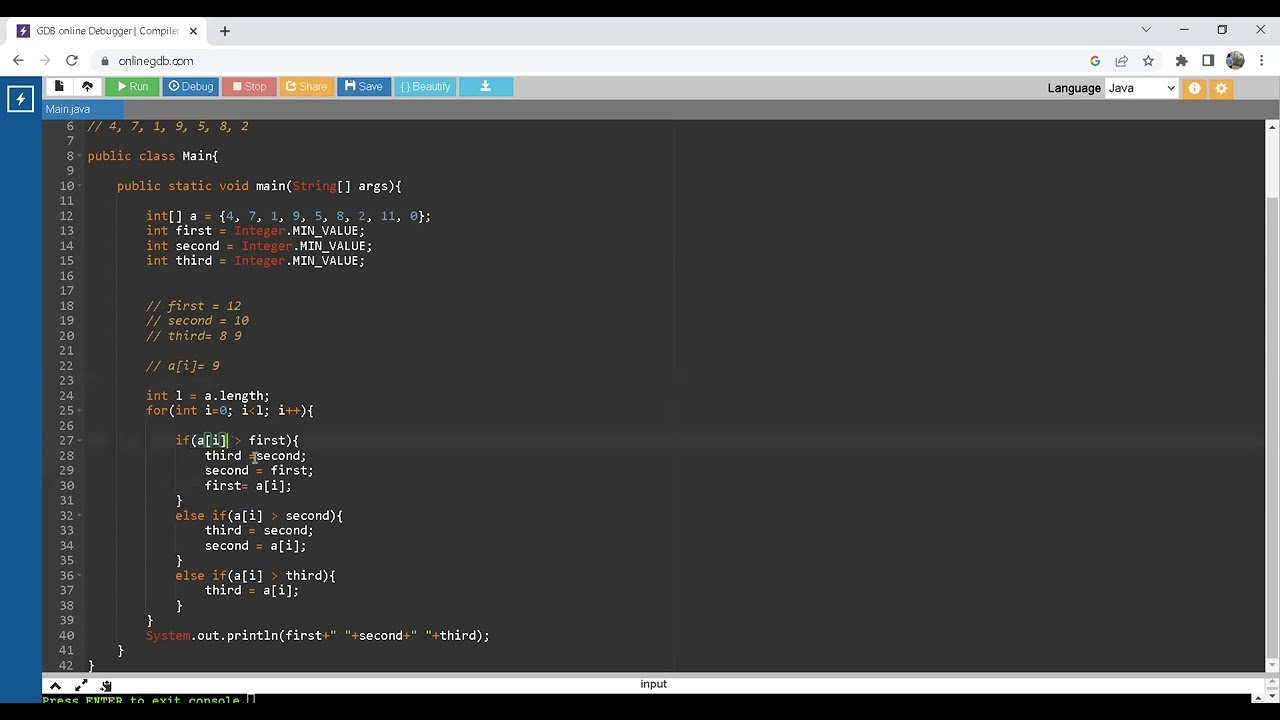Click the fold arrow at line 27 gutter

[80, 441]
